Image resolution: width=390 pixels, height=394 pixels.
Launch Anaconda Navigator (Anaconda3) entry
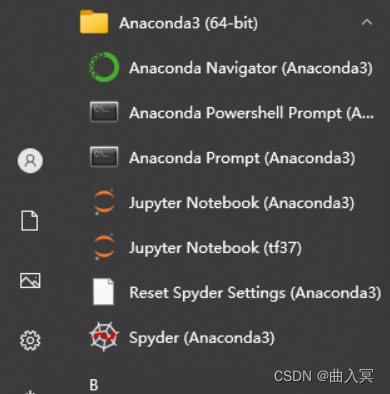coord(230,68)
